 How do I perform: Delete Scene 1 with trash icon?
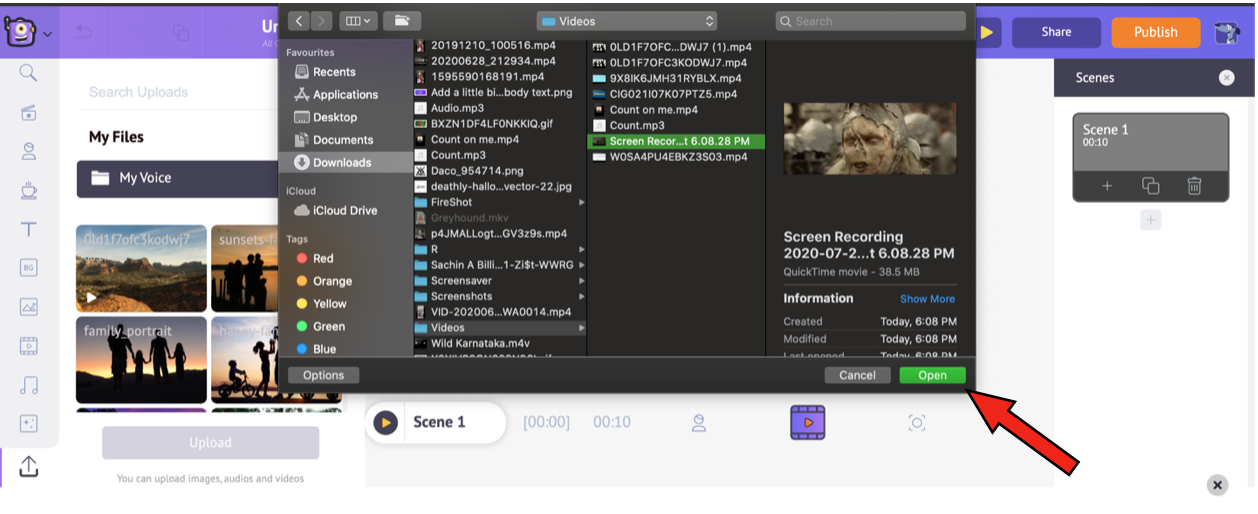tap(1194, 186)
